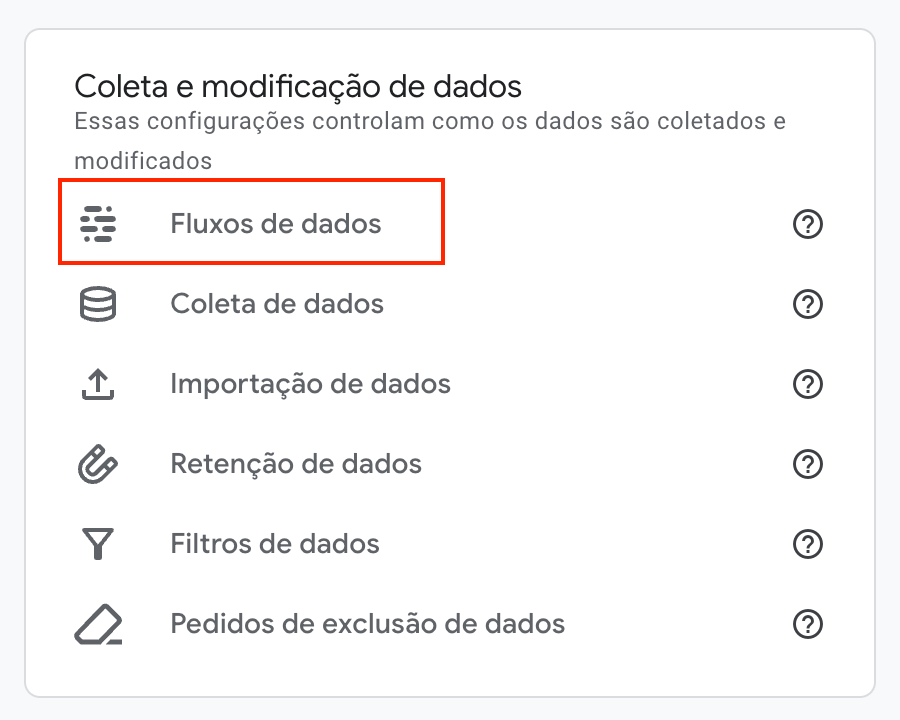The image size is (900, 720).
Task: Select Pedidos de exclusão de dados
Action: point(368,625)
